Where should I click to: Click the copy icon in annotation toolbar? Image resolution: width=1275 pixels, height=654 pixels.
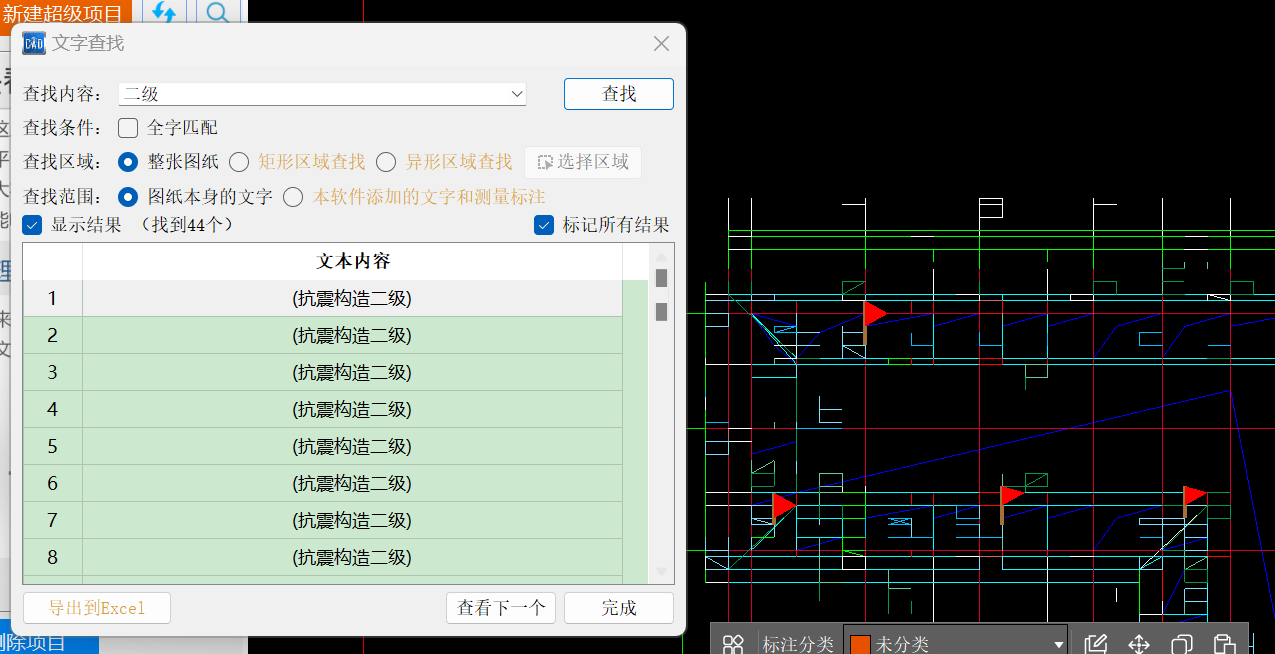click(x=1182, y=644)
